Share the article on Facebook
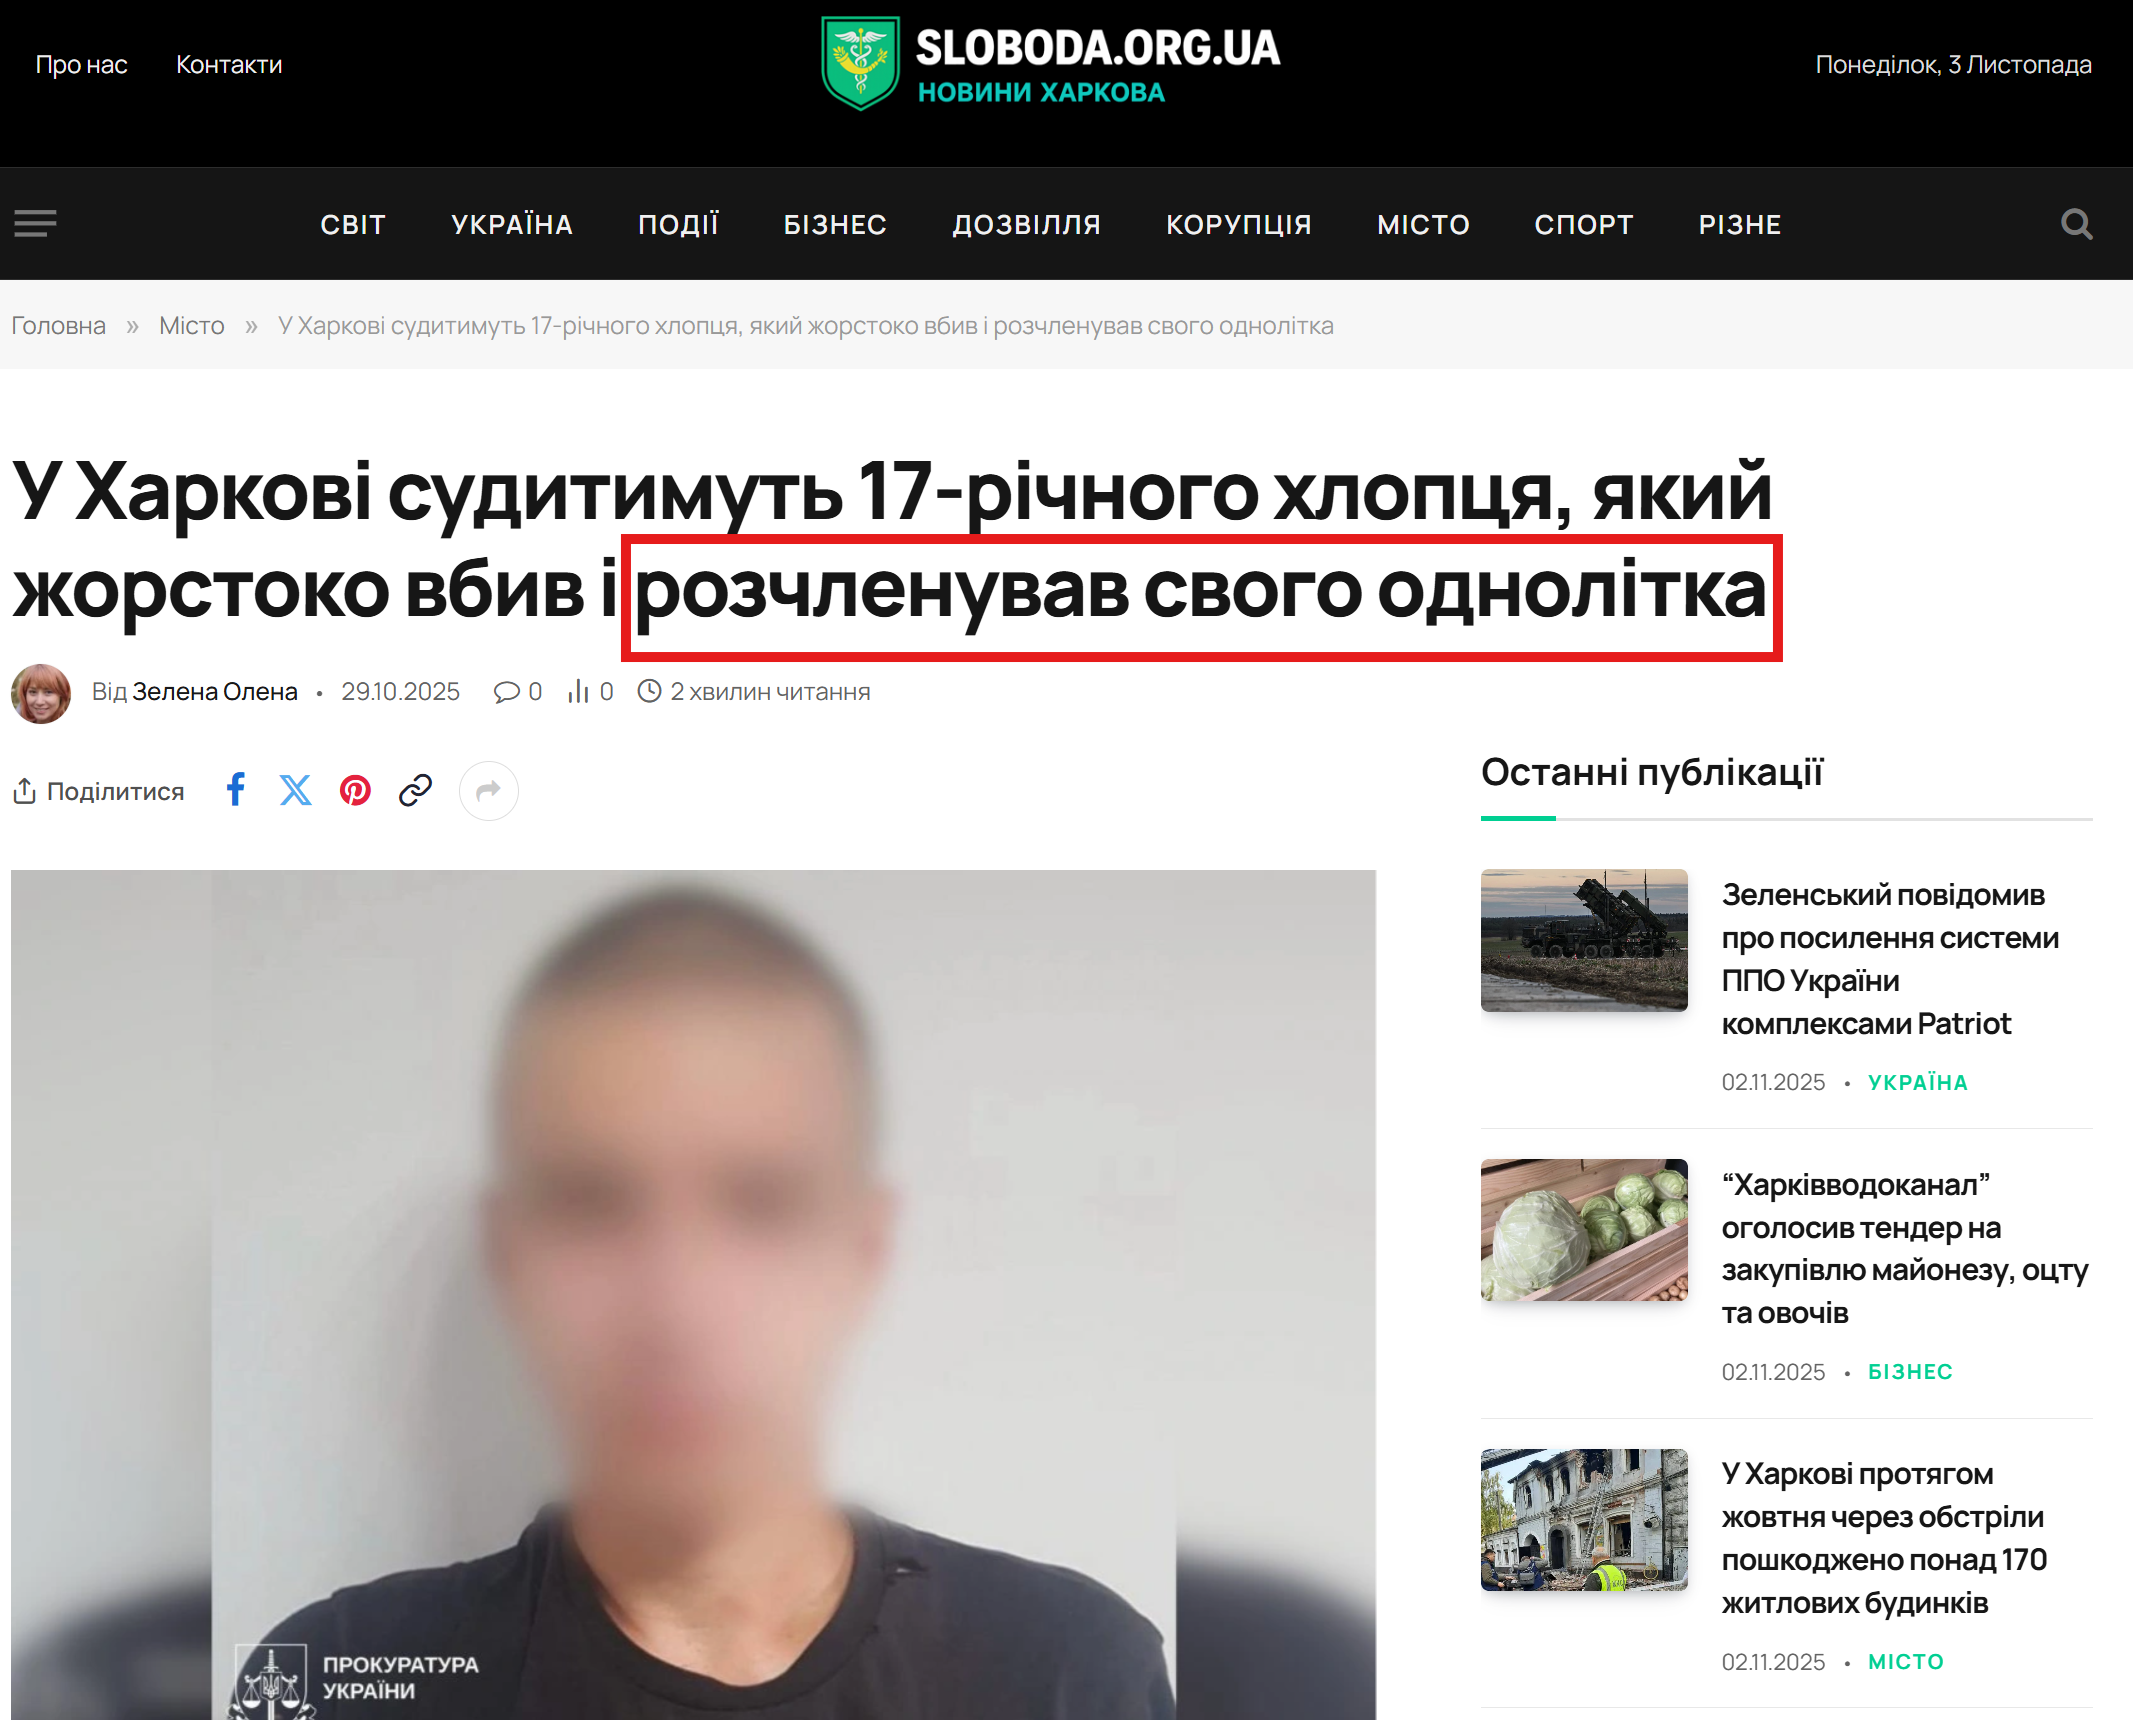 point(236,790)
